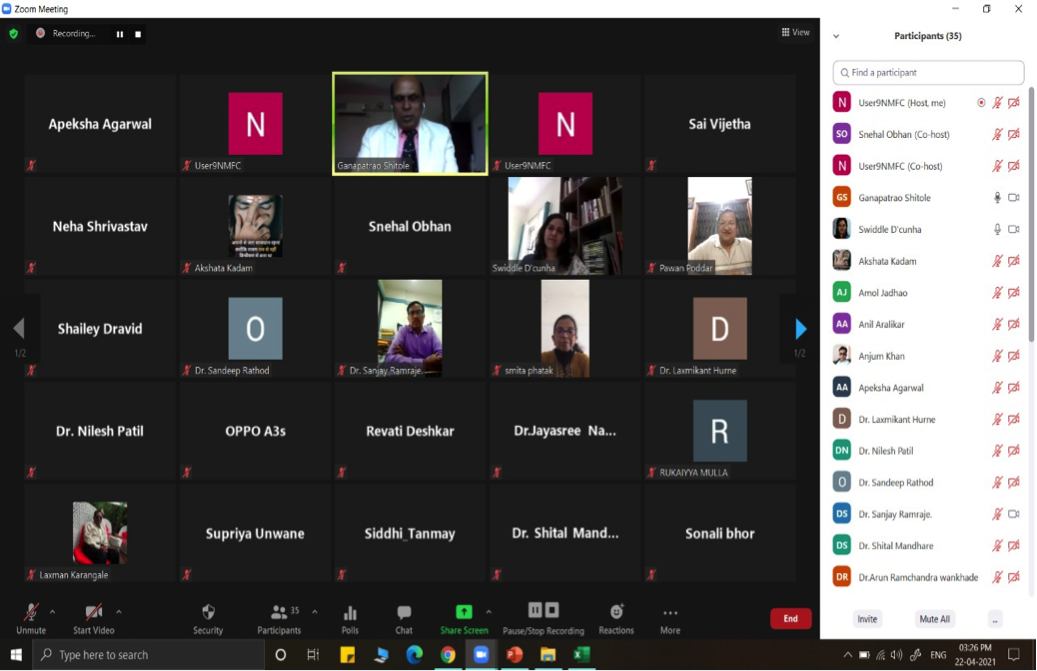Start Video with camera toggle
Viewport: 1037px width, 671px height.
[x=93, y=612]
